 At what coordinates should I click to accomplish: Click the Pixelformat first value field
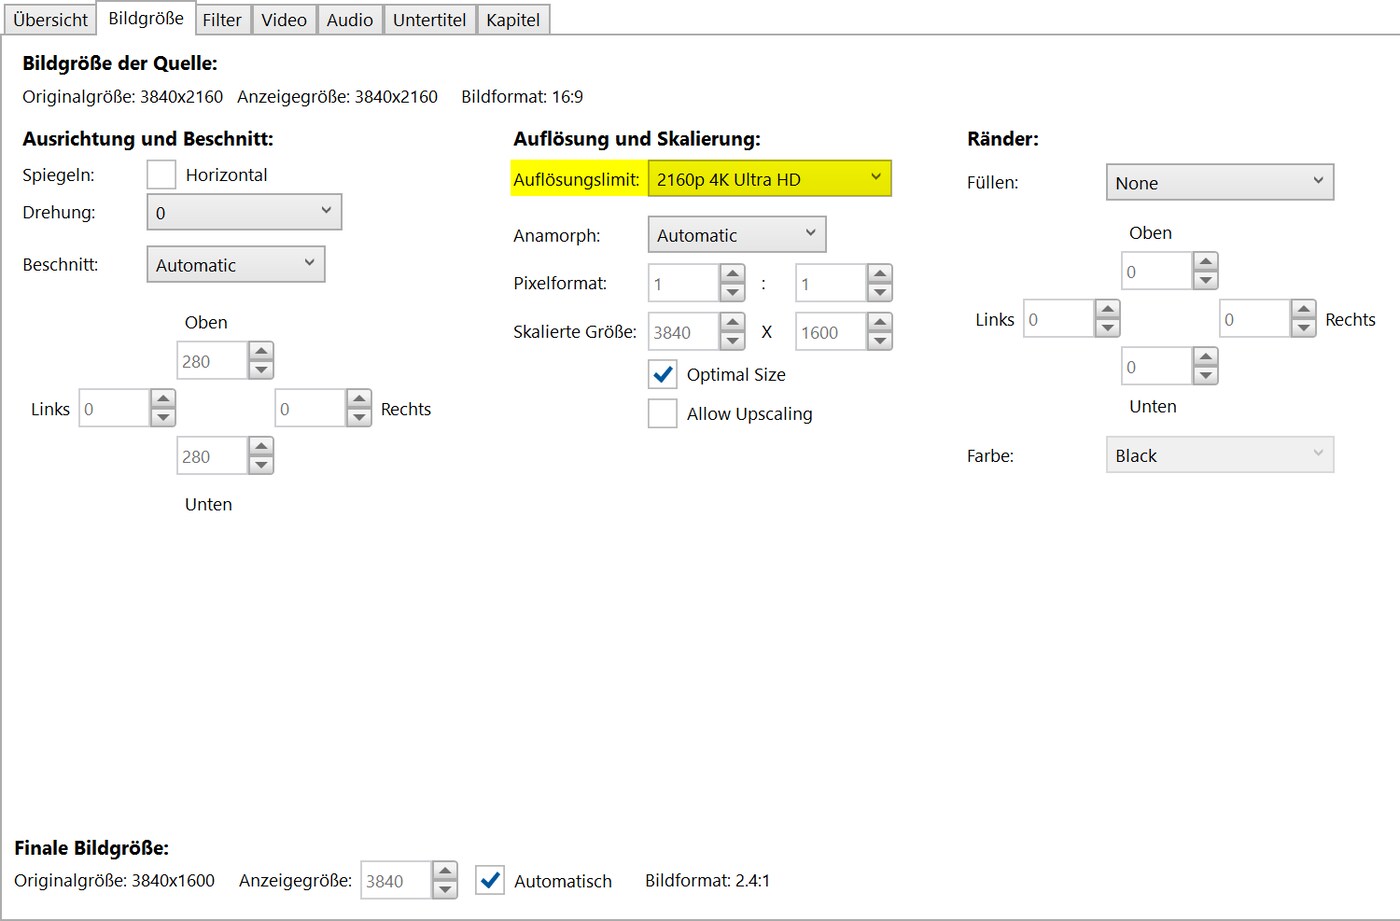(685, 283)
